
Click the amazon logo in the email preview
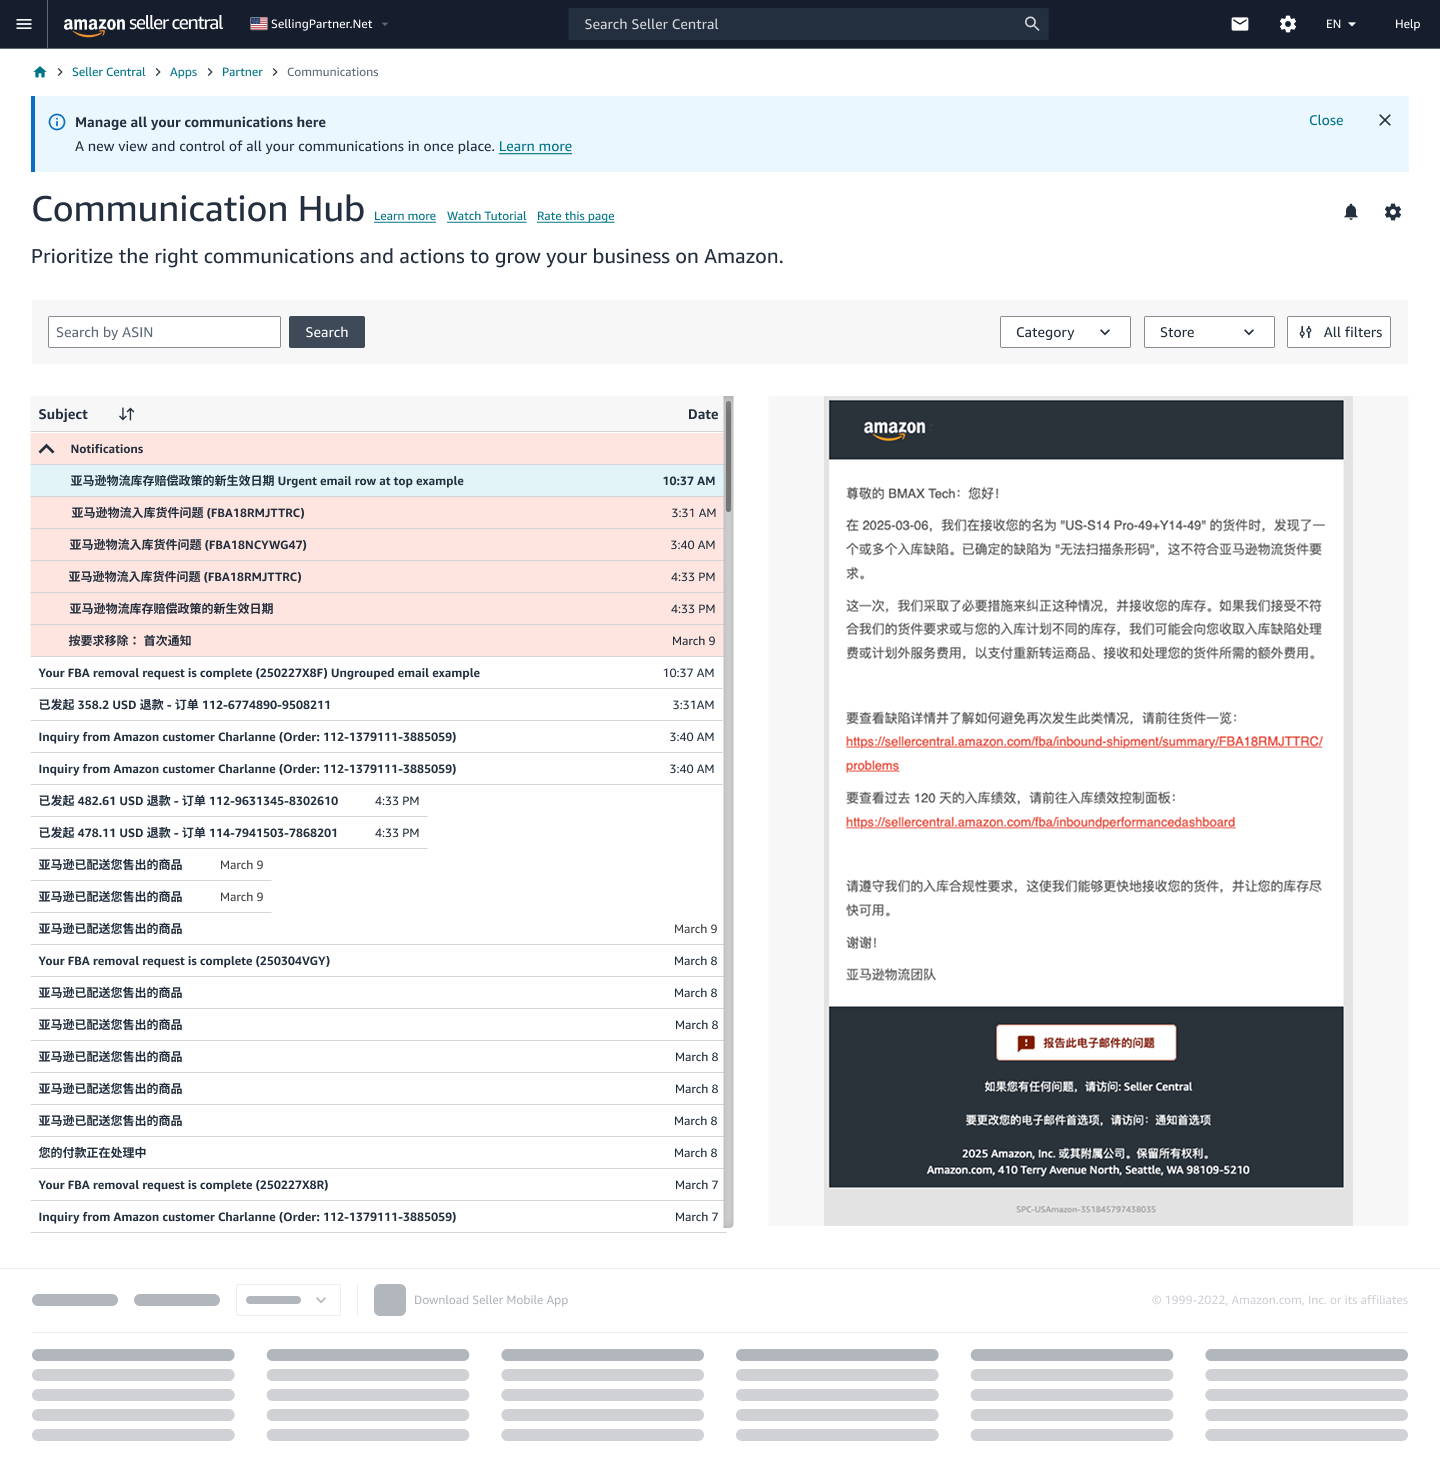click(x=895, y=429)
